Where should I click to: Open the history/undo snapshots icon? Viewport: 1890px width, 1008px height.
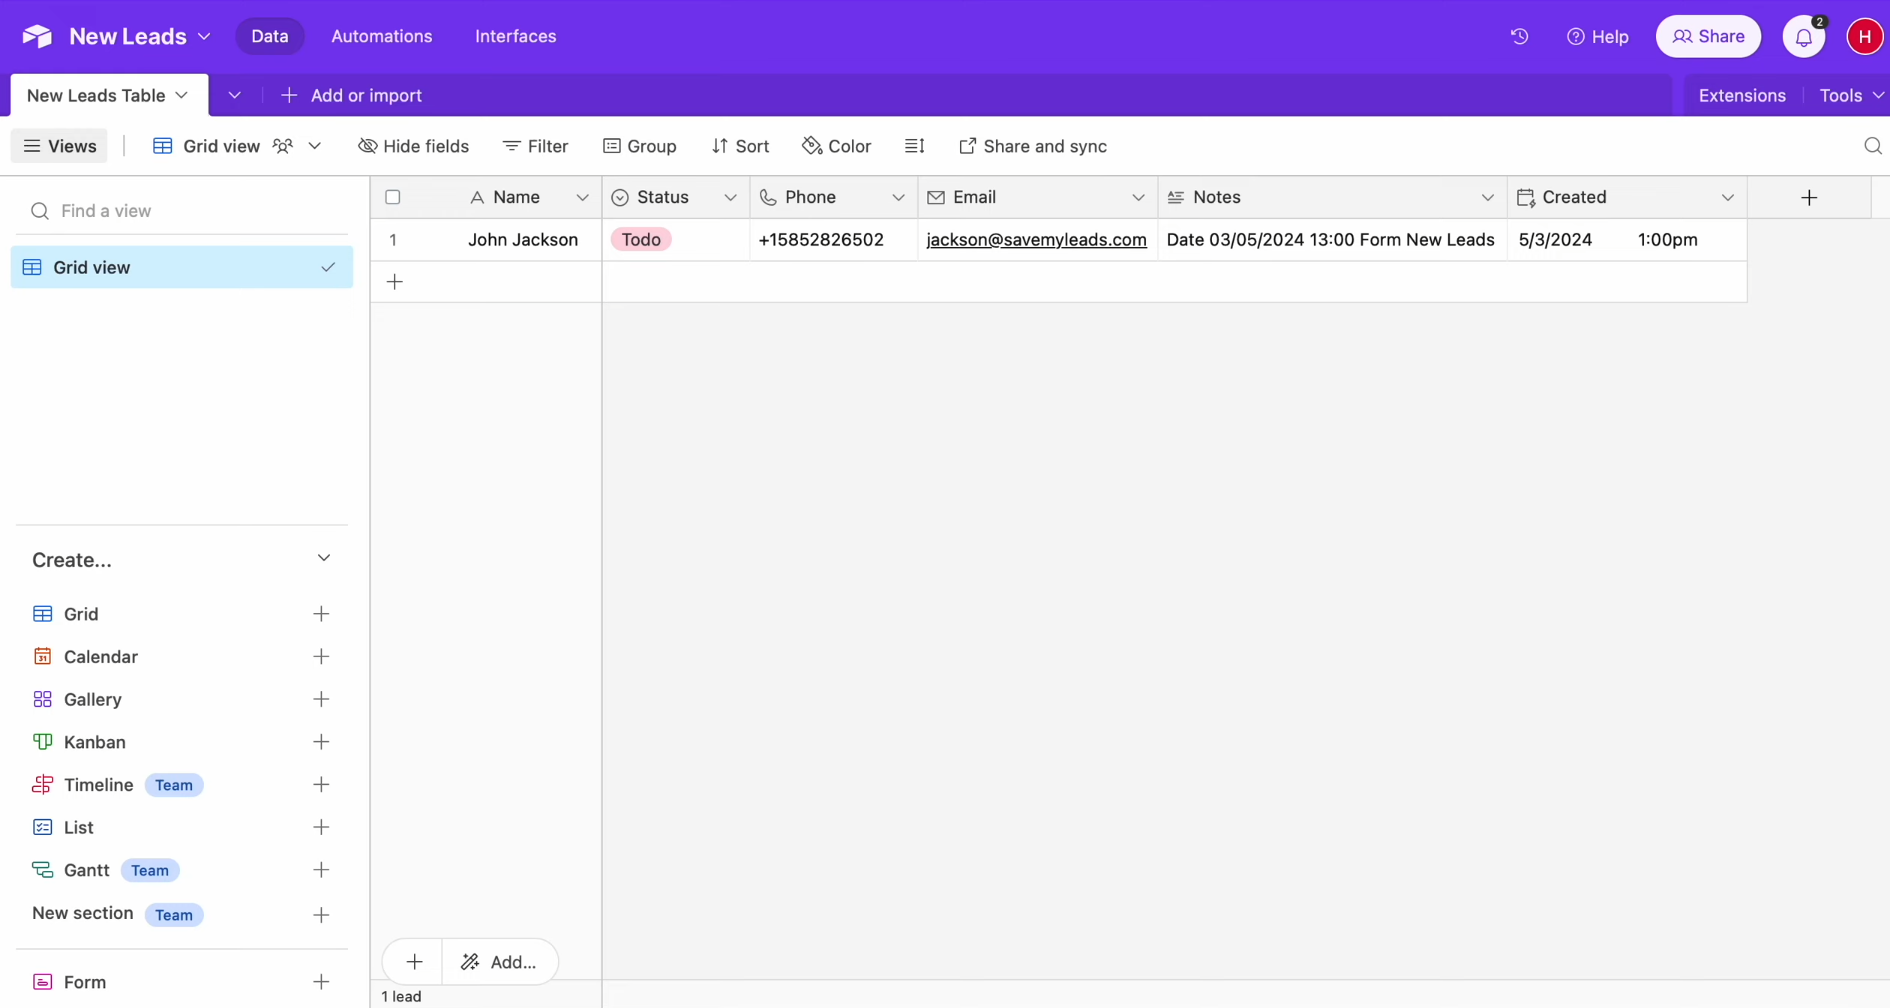(1519, 36)
